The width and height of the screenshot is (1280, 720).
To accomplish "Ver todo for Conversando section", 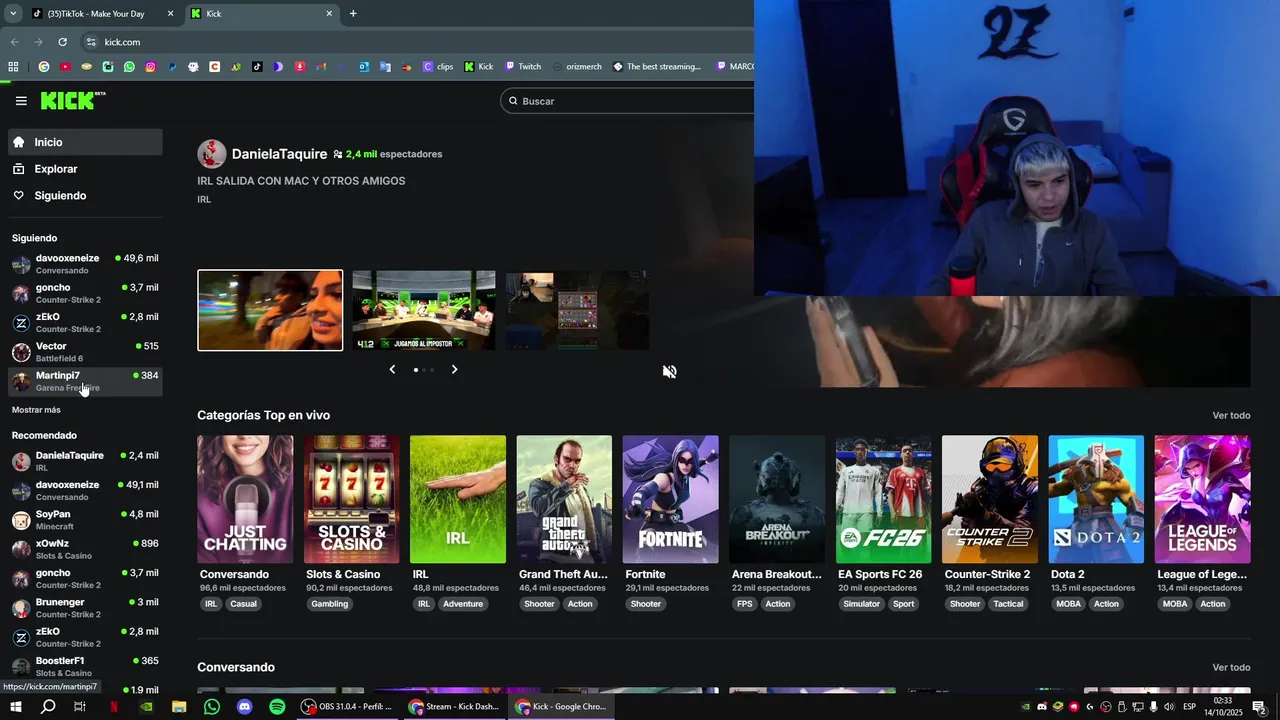I will (x=1231, y=667).
